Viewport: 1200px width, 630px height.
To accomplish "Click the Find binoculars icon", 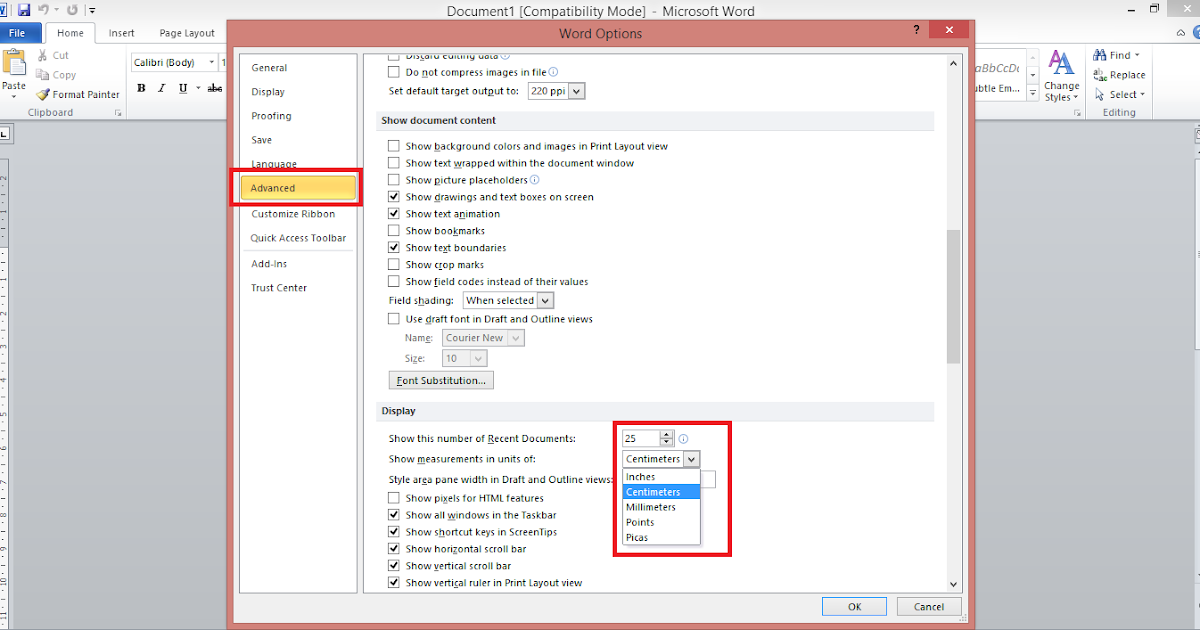I will pos(1099,56).
